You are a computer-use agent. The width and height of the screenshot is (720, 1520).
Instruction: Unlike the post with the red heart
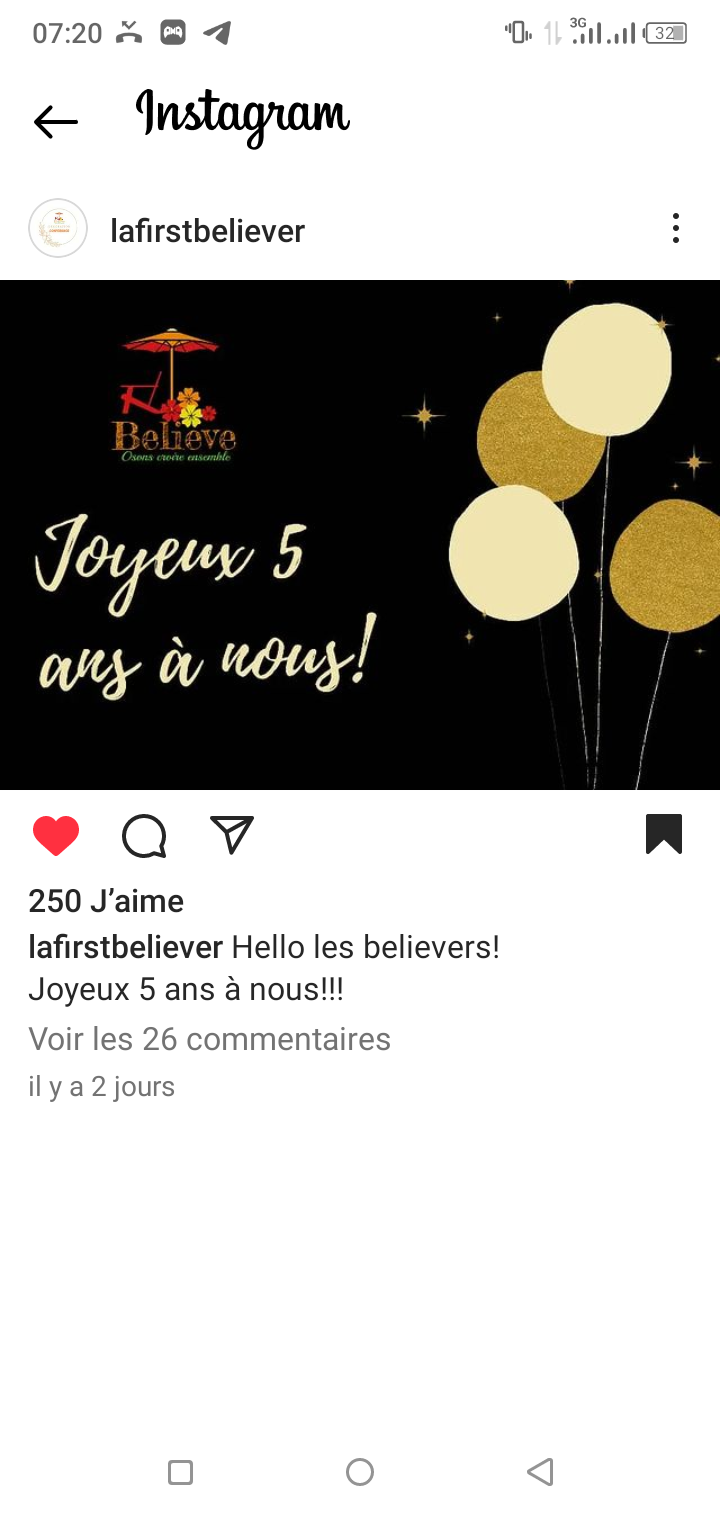point(56,836)
